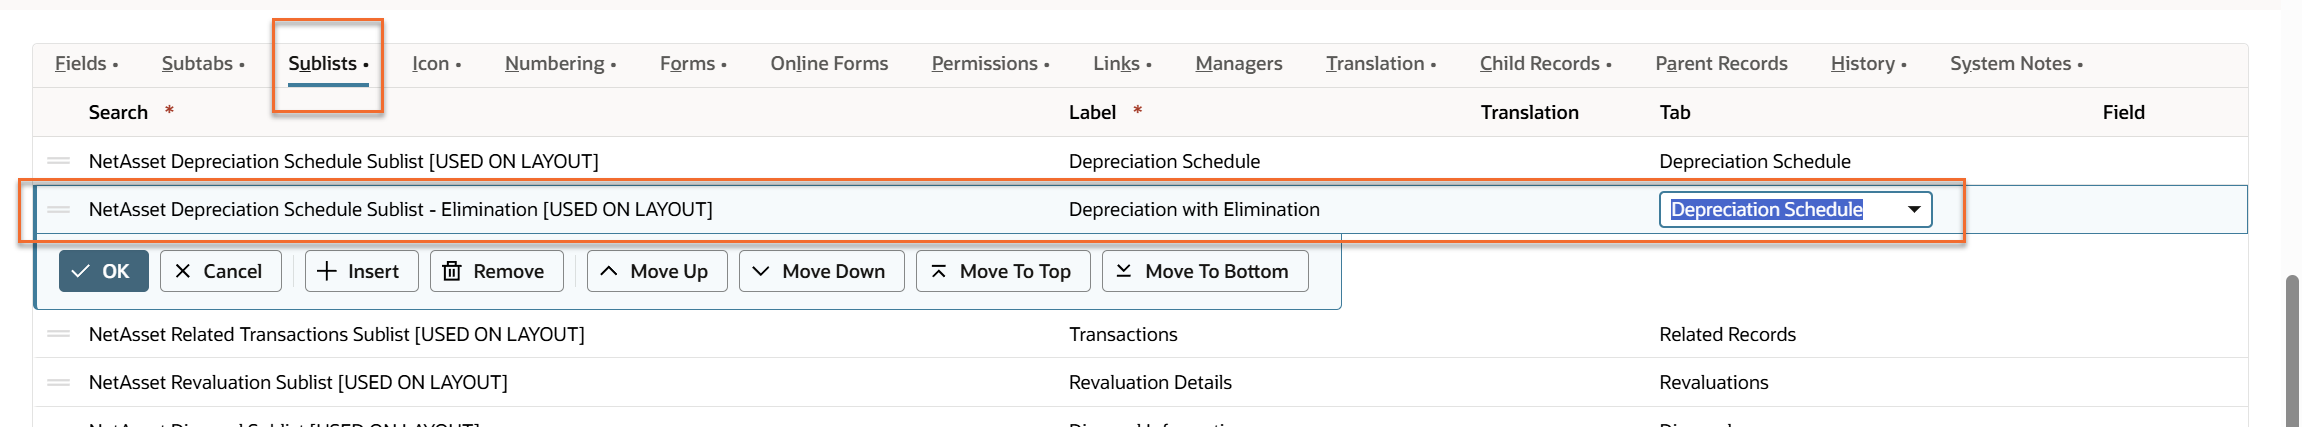Click the Cancel button with the X icon
This screenshot has width=2302, height=427.
pos(220,271)
